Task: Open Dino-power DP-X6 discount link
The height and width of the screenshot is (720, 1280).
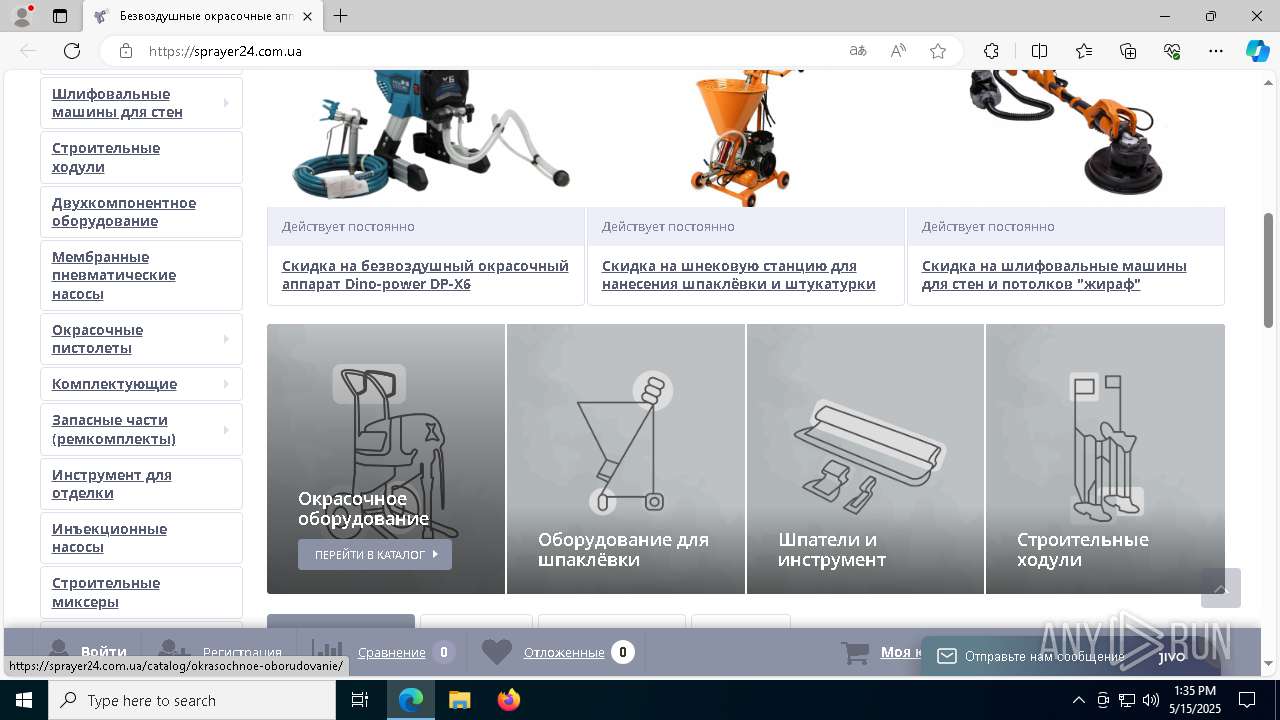Action: click(x=425, y=275)
